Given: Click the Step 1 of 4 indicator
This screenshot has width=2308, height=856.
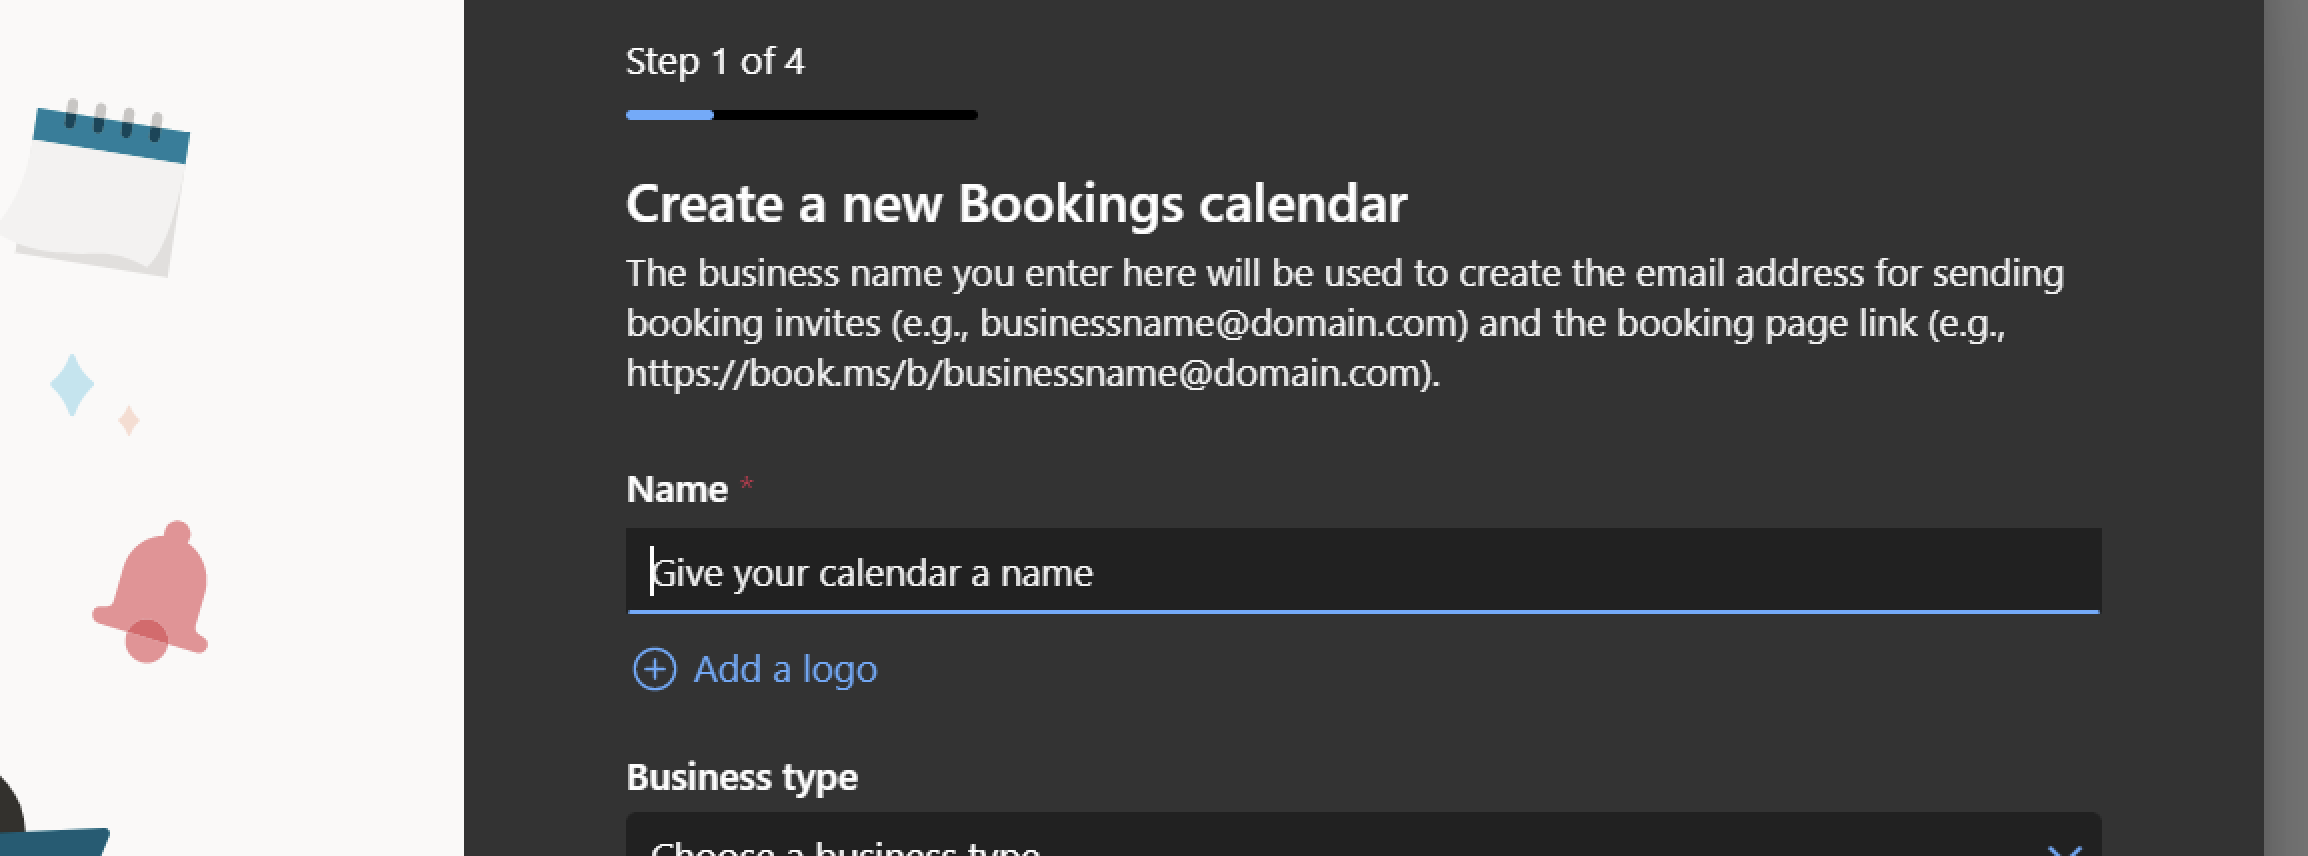Looking at the screenshot, I should click(715, 62).
